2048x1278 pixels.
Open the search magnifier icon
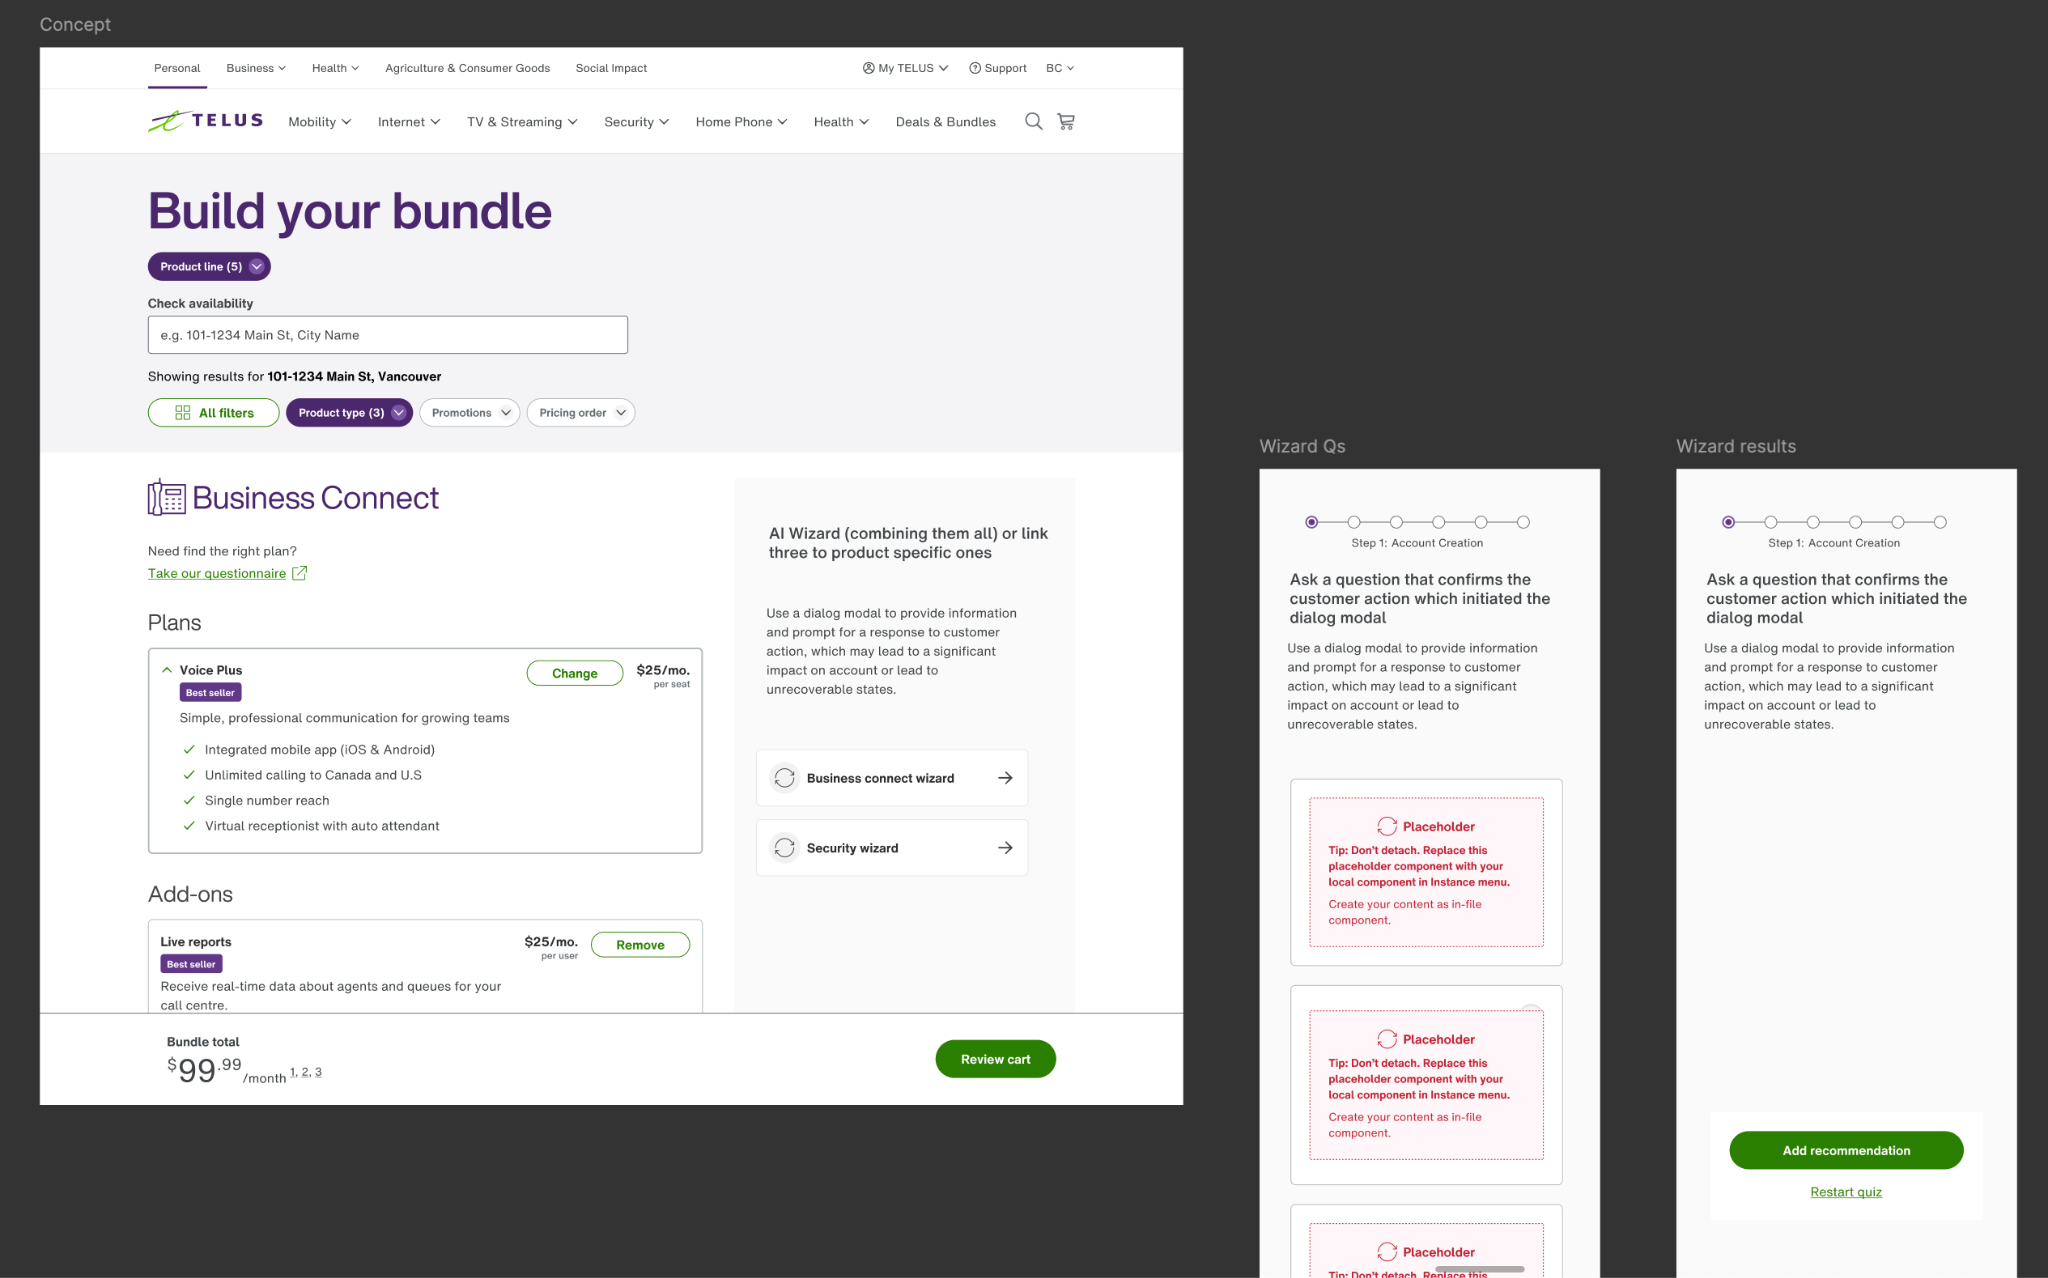(x=1033, y=121)
